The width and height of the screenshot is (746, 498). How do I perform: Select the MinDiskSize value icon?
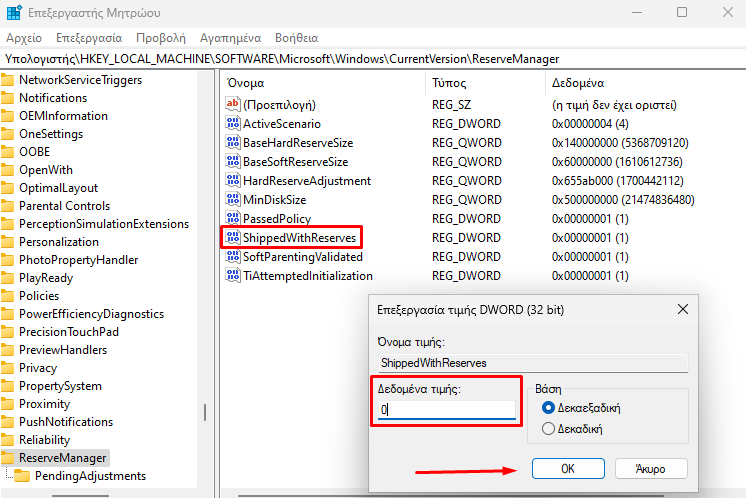click(233, 199)
